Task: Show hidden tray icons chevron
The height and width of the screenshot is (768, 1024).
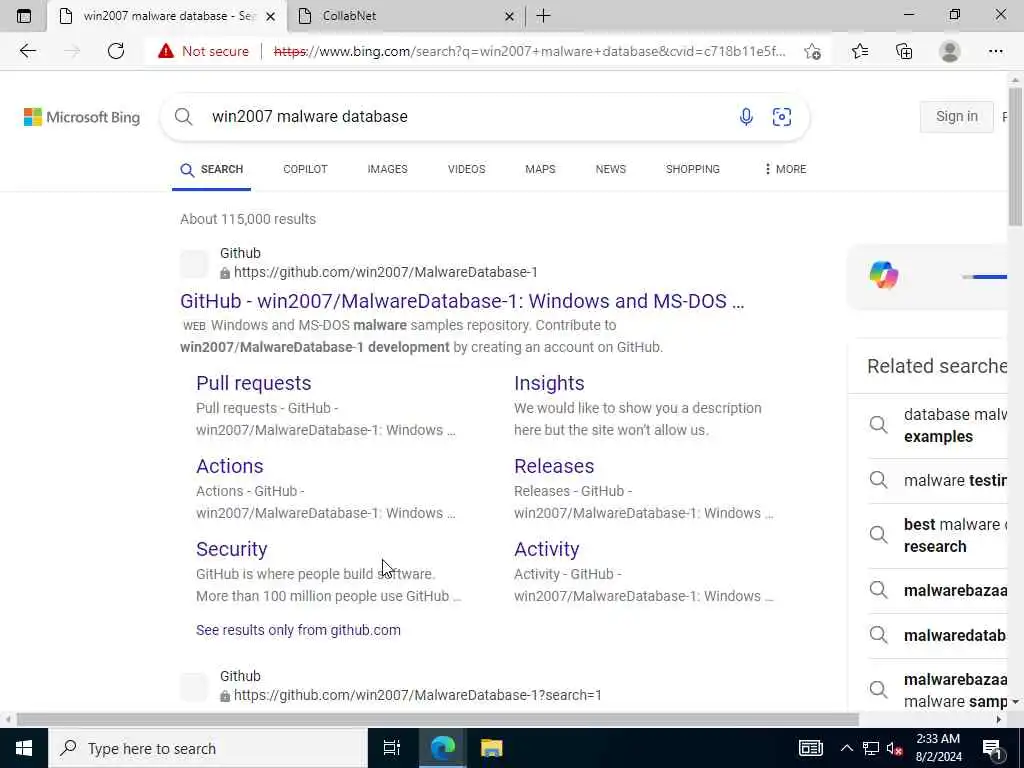Action: (846, 748)
